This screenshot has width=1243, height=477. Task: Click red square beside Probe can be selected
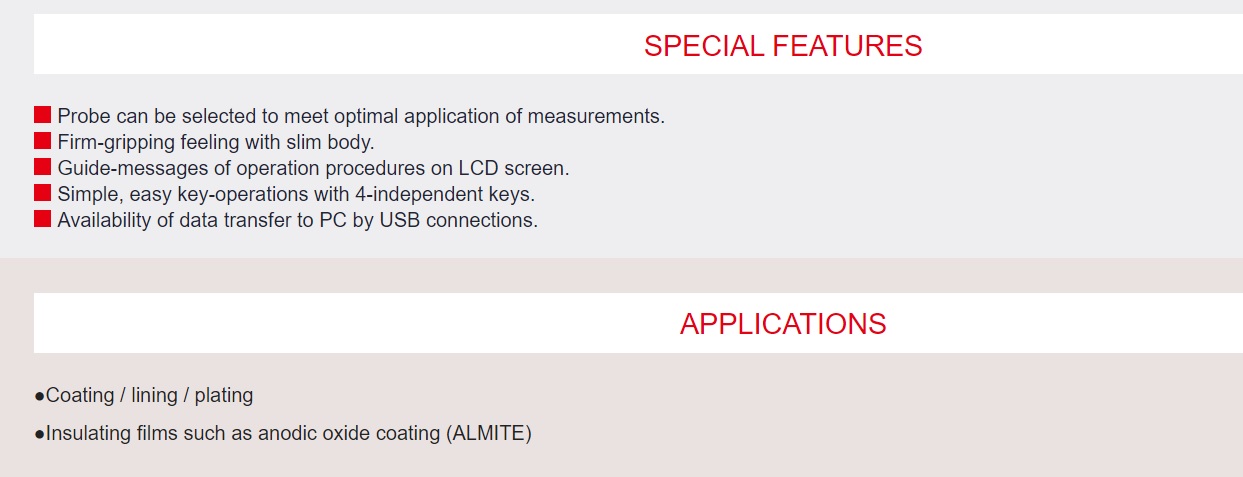(x=43, y=114)
